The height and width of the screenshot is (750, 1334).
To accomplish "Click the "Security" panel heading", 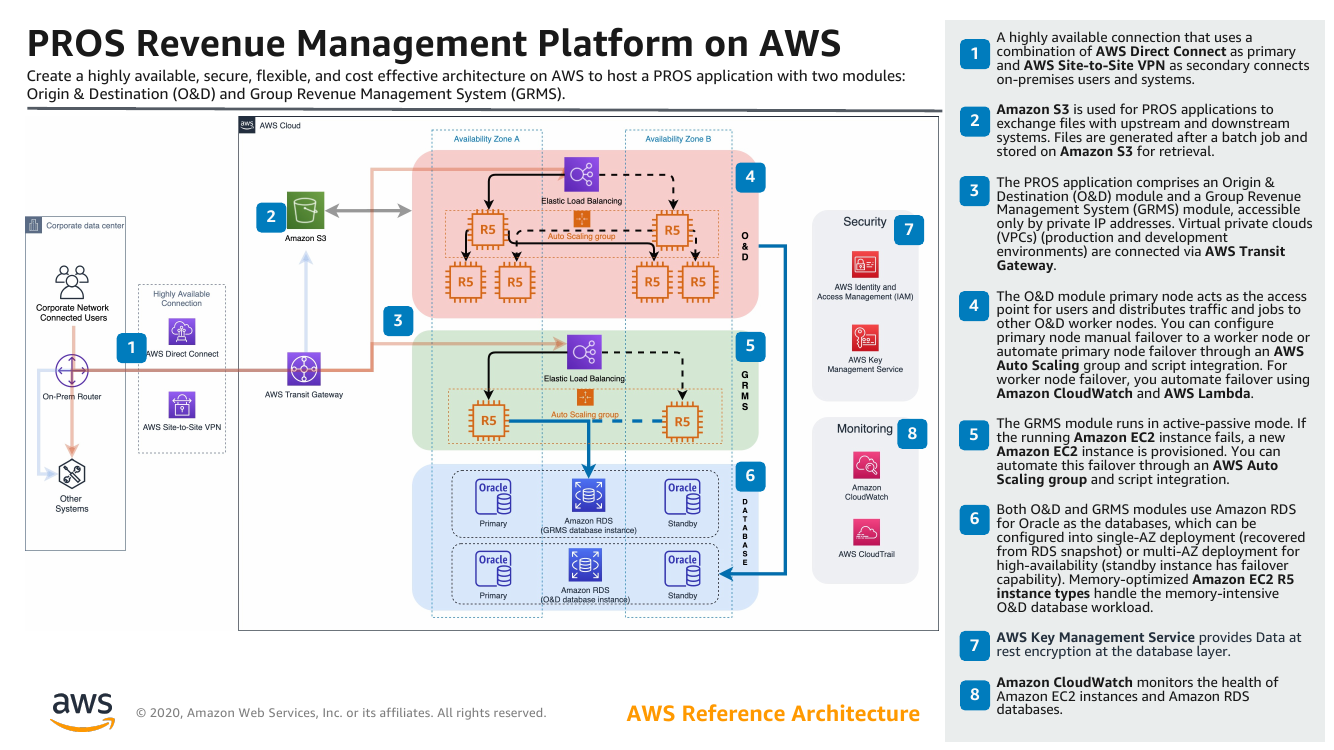I will (865, 222).
